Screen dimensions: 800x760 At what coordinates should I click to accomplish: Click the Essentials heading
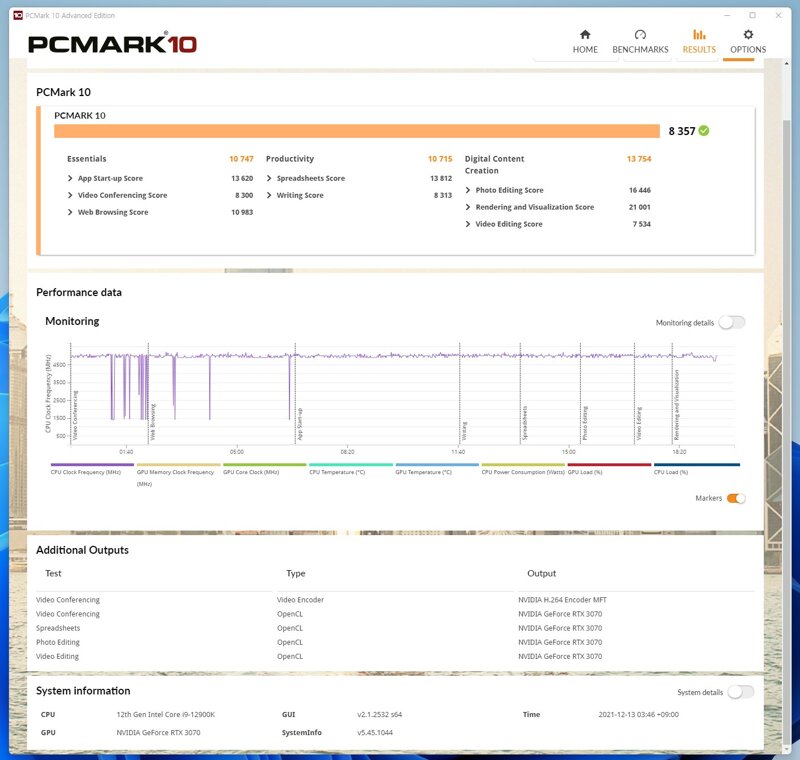(x=87, y=159)
